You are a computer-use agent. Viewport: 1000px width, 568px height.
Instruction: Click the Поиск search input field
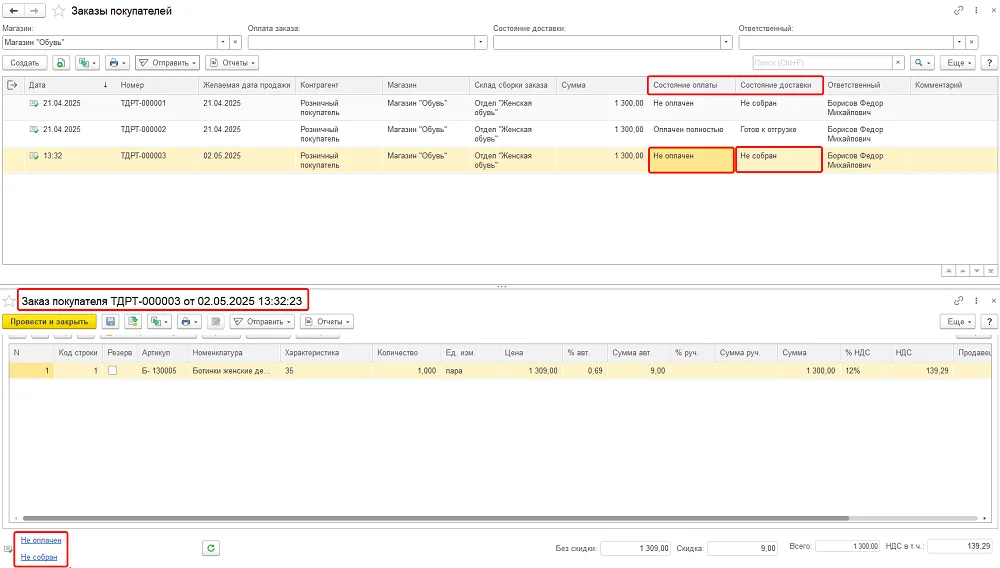822,62
